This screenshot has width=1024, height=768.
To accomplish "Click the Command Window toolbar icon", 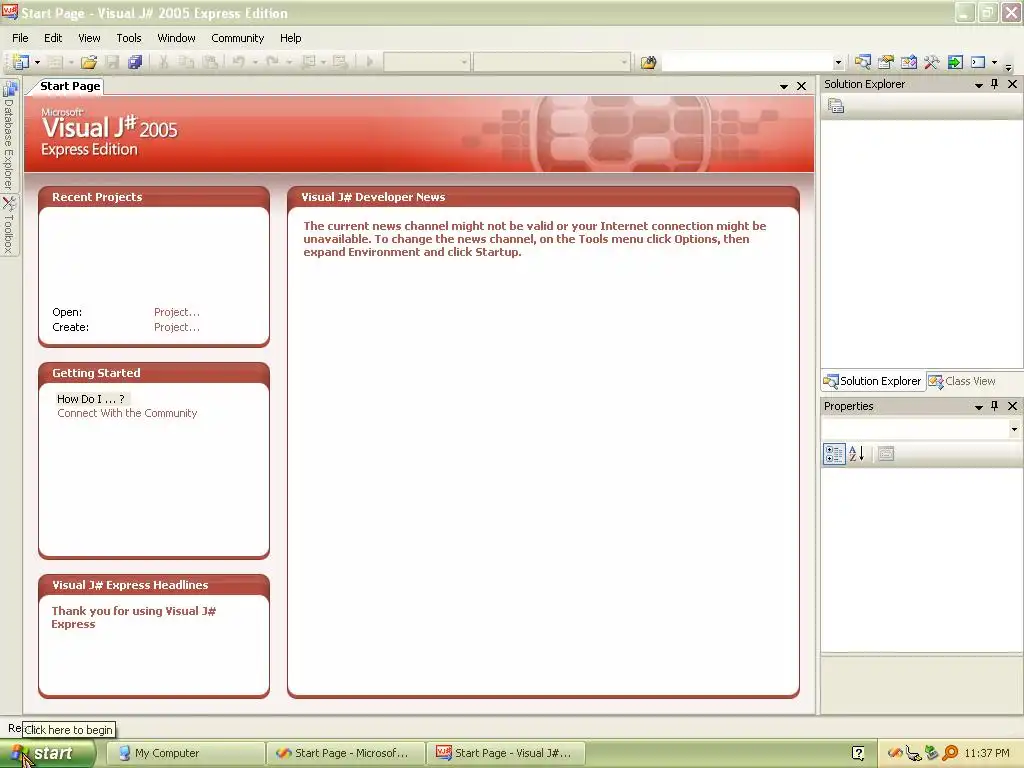I will (978, 62).
